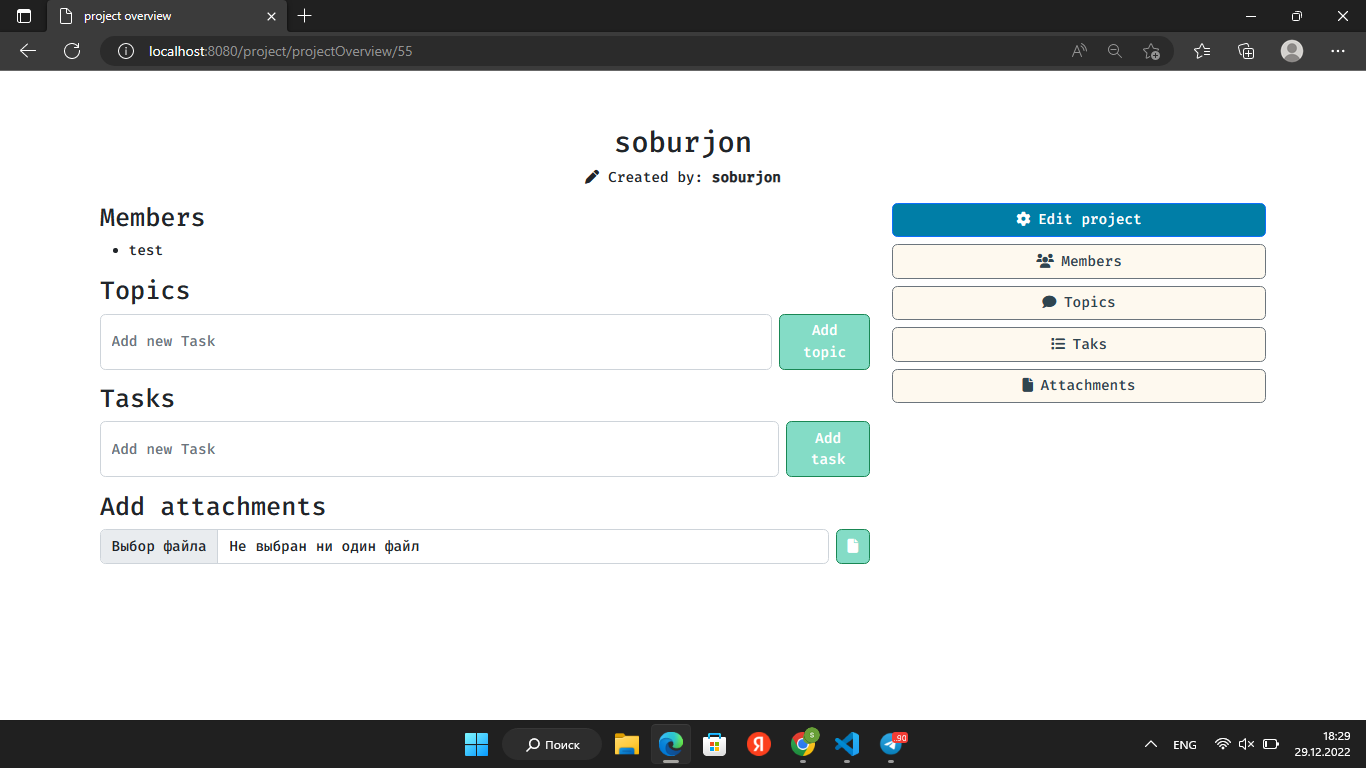Screen dimensions: 1366x768
Task: Focus the Tasks input field
Action: (x=439, y=449)
